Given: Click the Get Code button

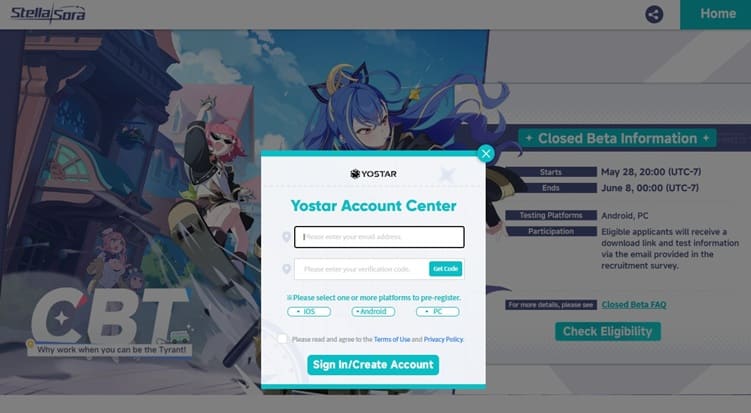Looking at the screenshot, I should (x=445, y=269).
